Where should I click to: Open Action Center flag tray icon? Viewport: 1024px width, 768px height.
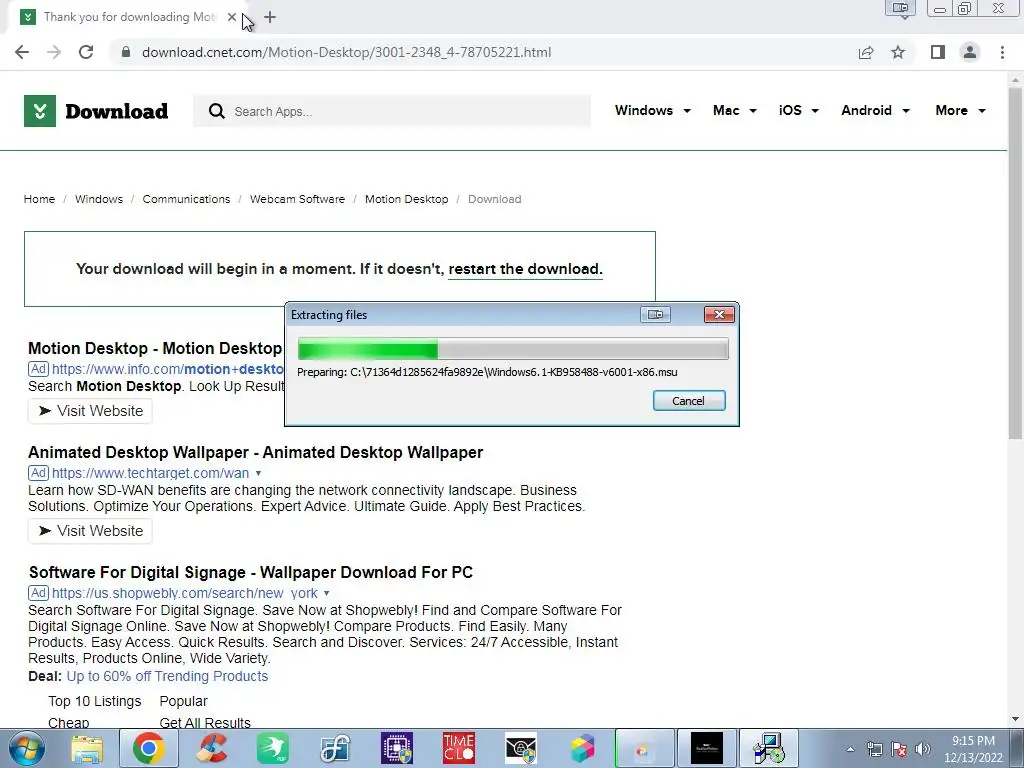coord(899,749)
